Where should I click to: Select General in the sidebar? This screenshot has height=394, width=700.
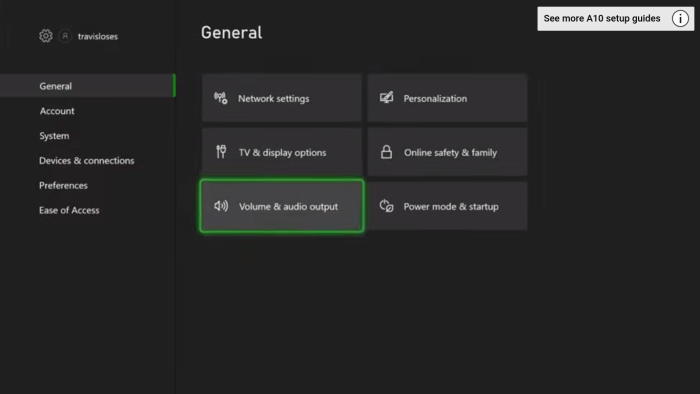[88, 86]
